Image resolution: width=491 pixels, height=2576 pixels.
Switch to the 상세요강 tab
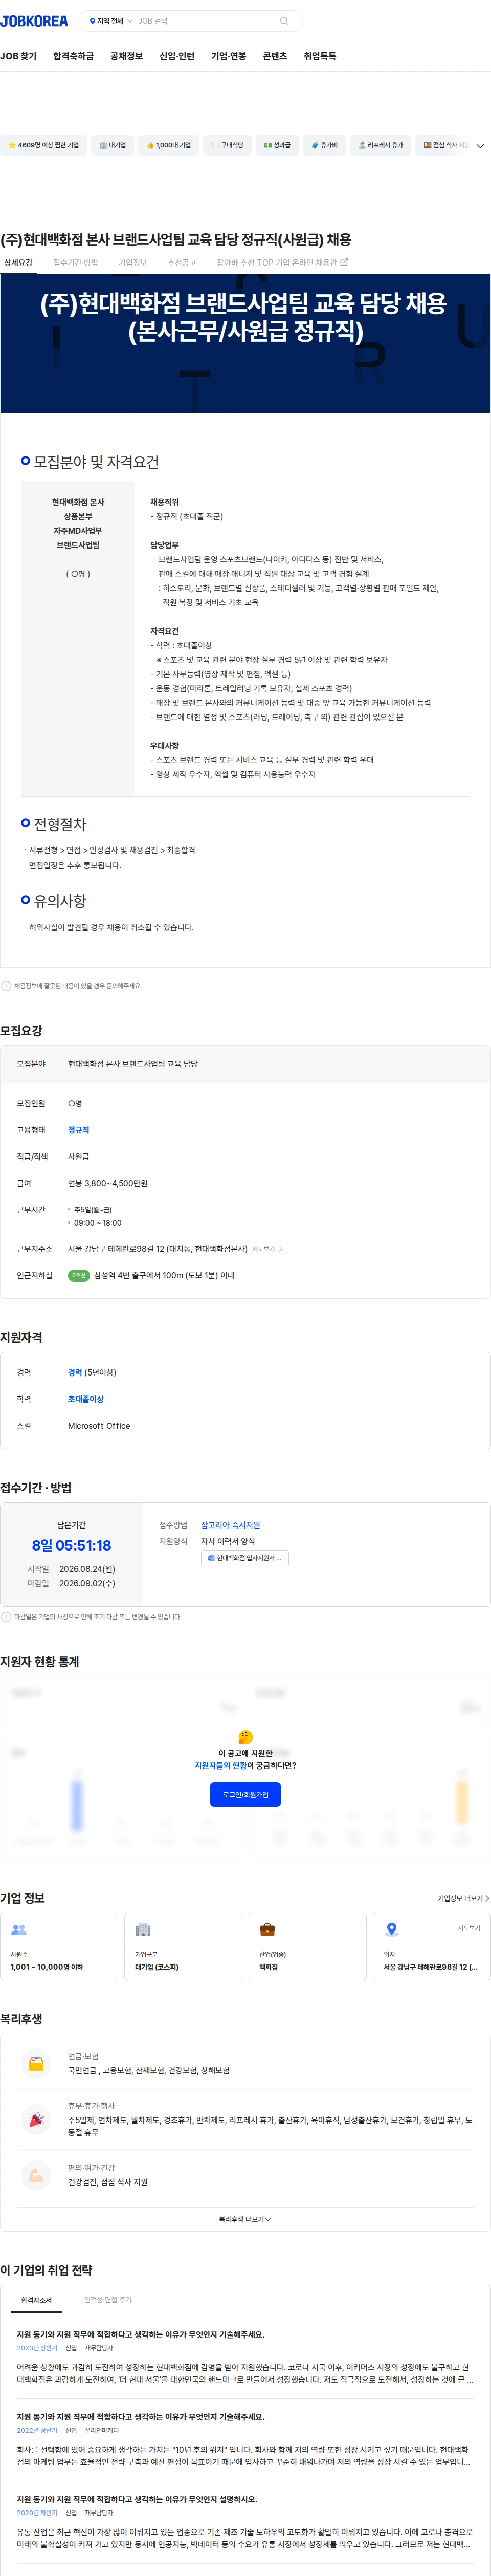[18, 263]
